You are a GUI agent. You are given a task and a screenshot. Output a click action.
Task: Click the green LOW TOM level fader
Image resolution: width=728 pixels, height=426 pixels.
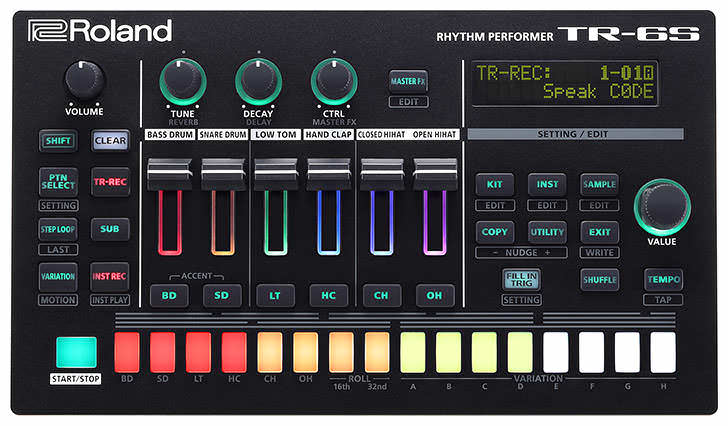pyautogui.click(x=276, y=174)
